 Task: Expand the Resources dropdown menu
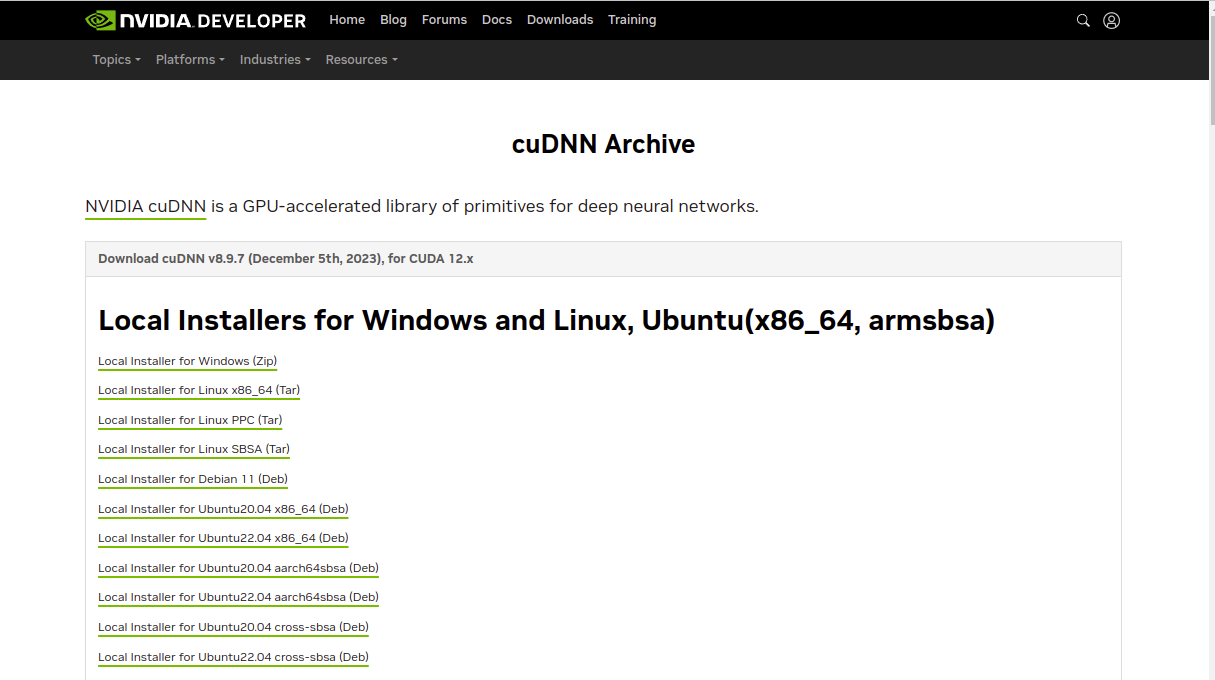pos(361,60)
